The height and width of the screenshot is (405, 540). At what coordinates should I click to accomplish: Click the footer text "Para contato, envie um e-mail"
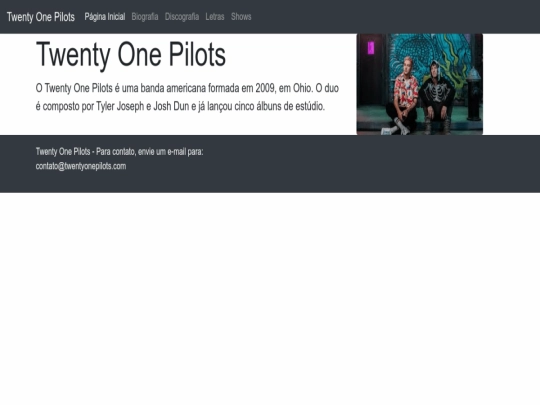click(142, 152)
